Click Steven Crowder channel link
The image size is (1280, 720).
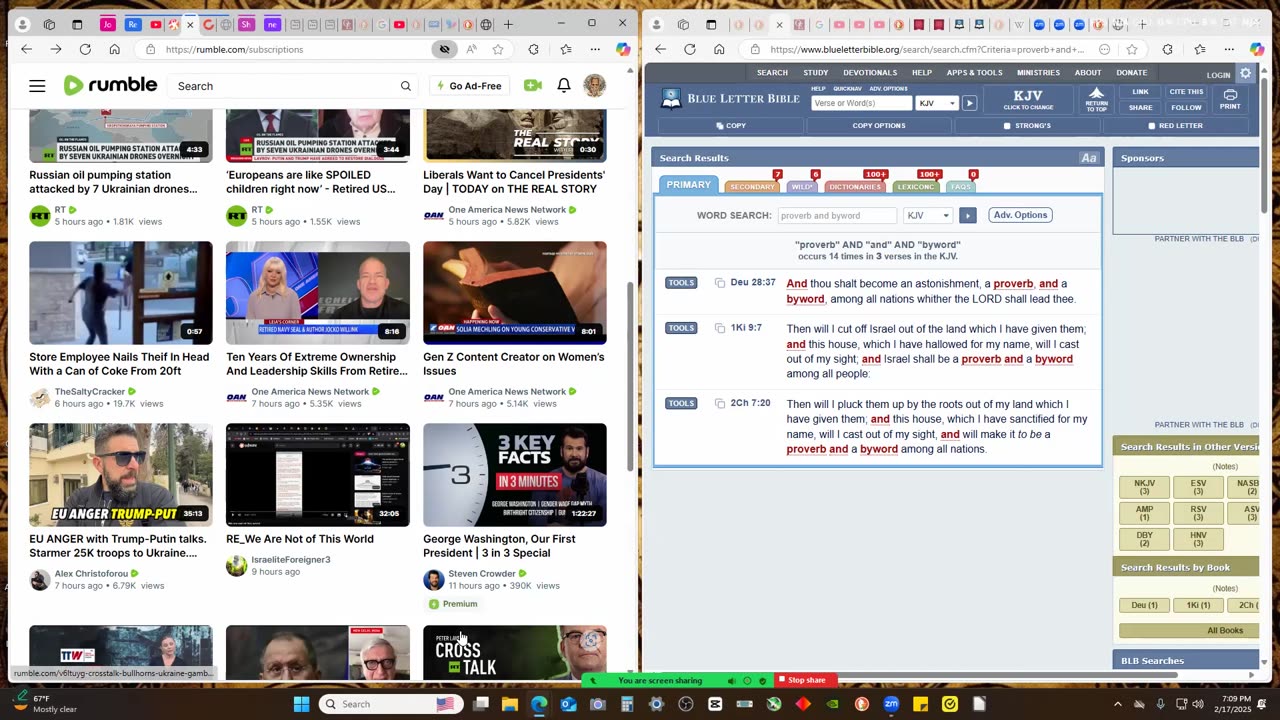482,574
